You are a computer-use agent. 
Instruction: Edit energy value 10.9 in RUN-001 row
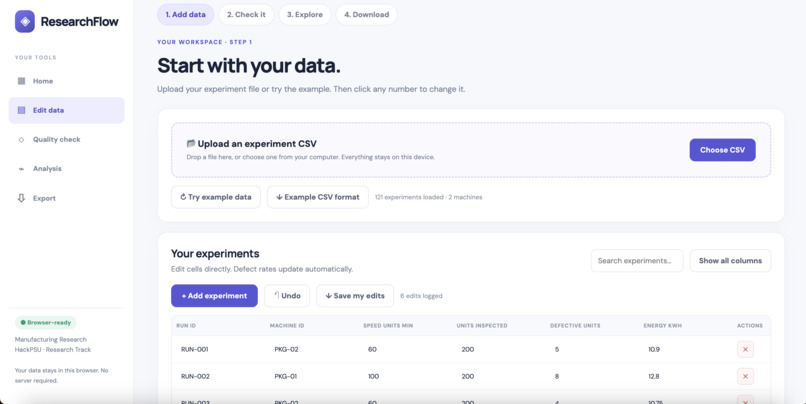click(x=654, y=350)
